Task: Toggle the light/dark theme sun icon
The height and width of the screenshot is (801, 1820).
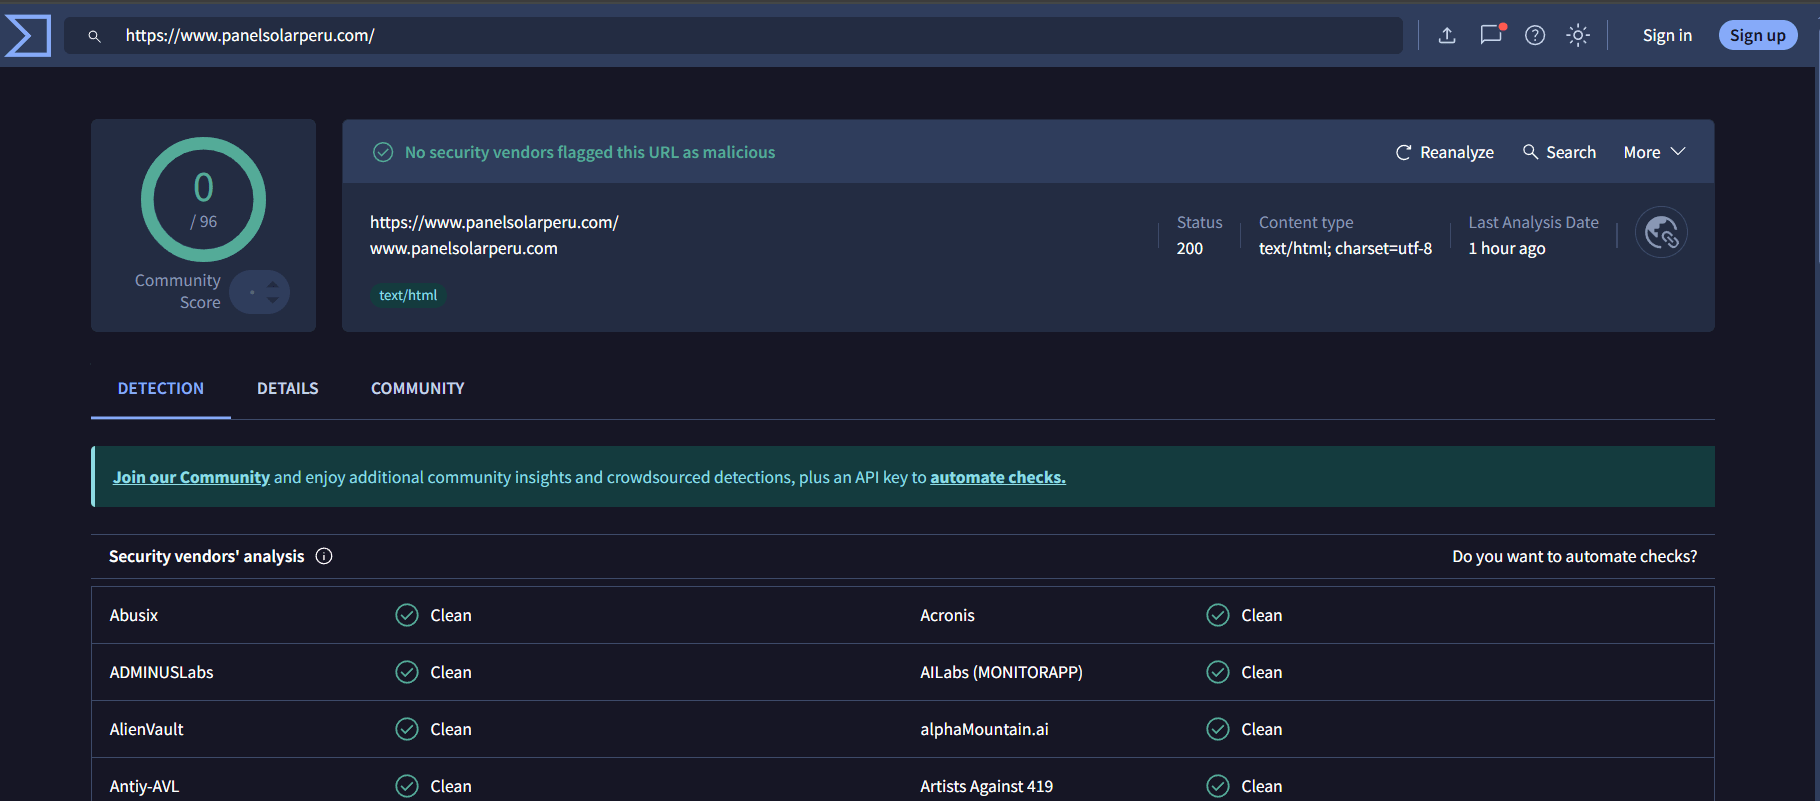Action: coord(1578,36)
